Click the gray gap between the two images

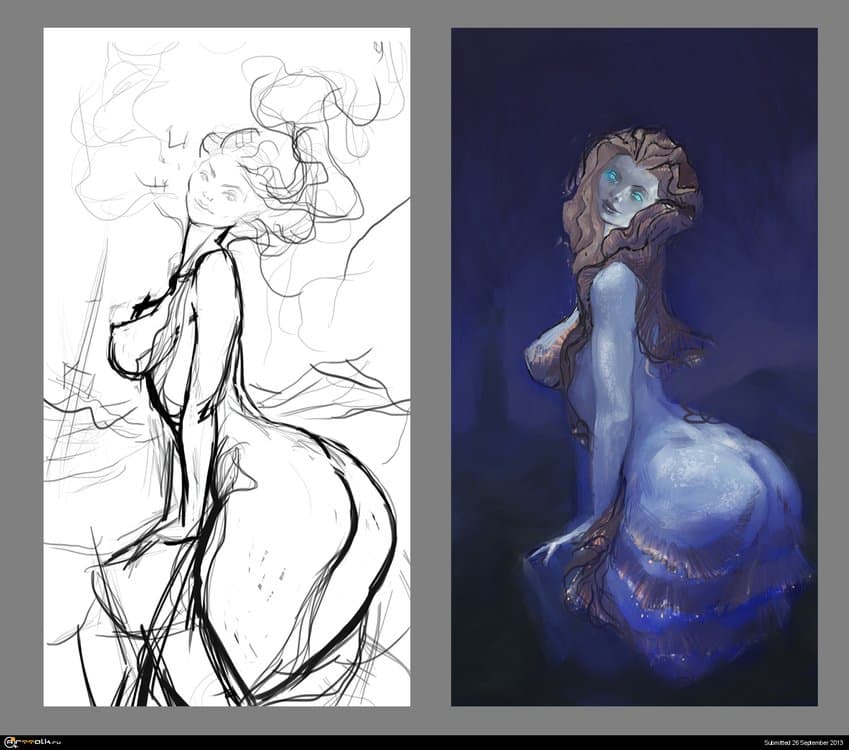430,366
